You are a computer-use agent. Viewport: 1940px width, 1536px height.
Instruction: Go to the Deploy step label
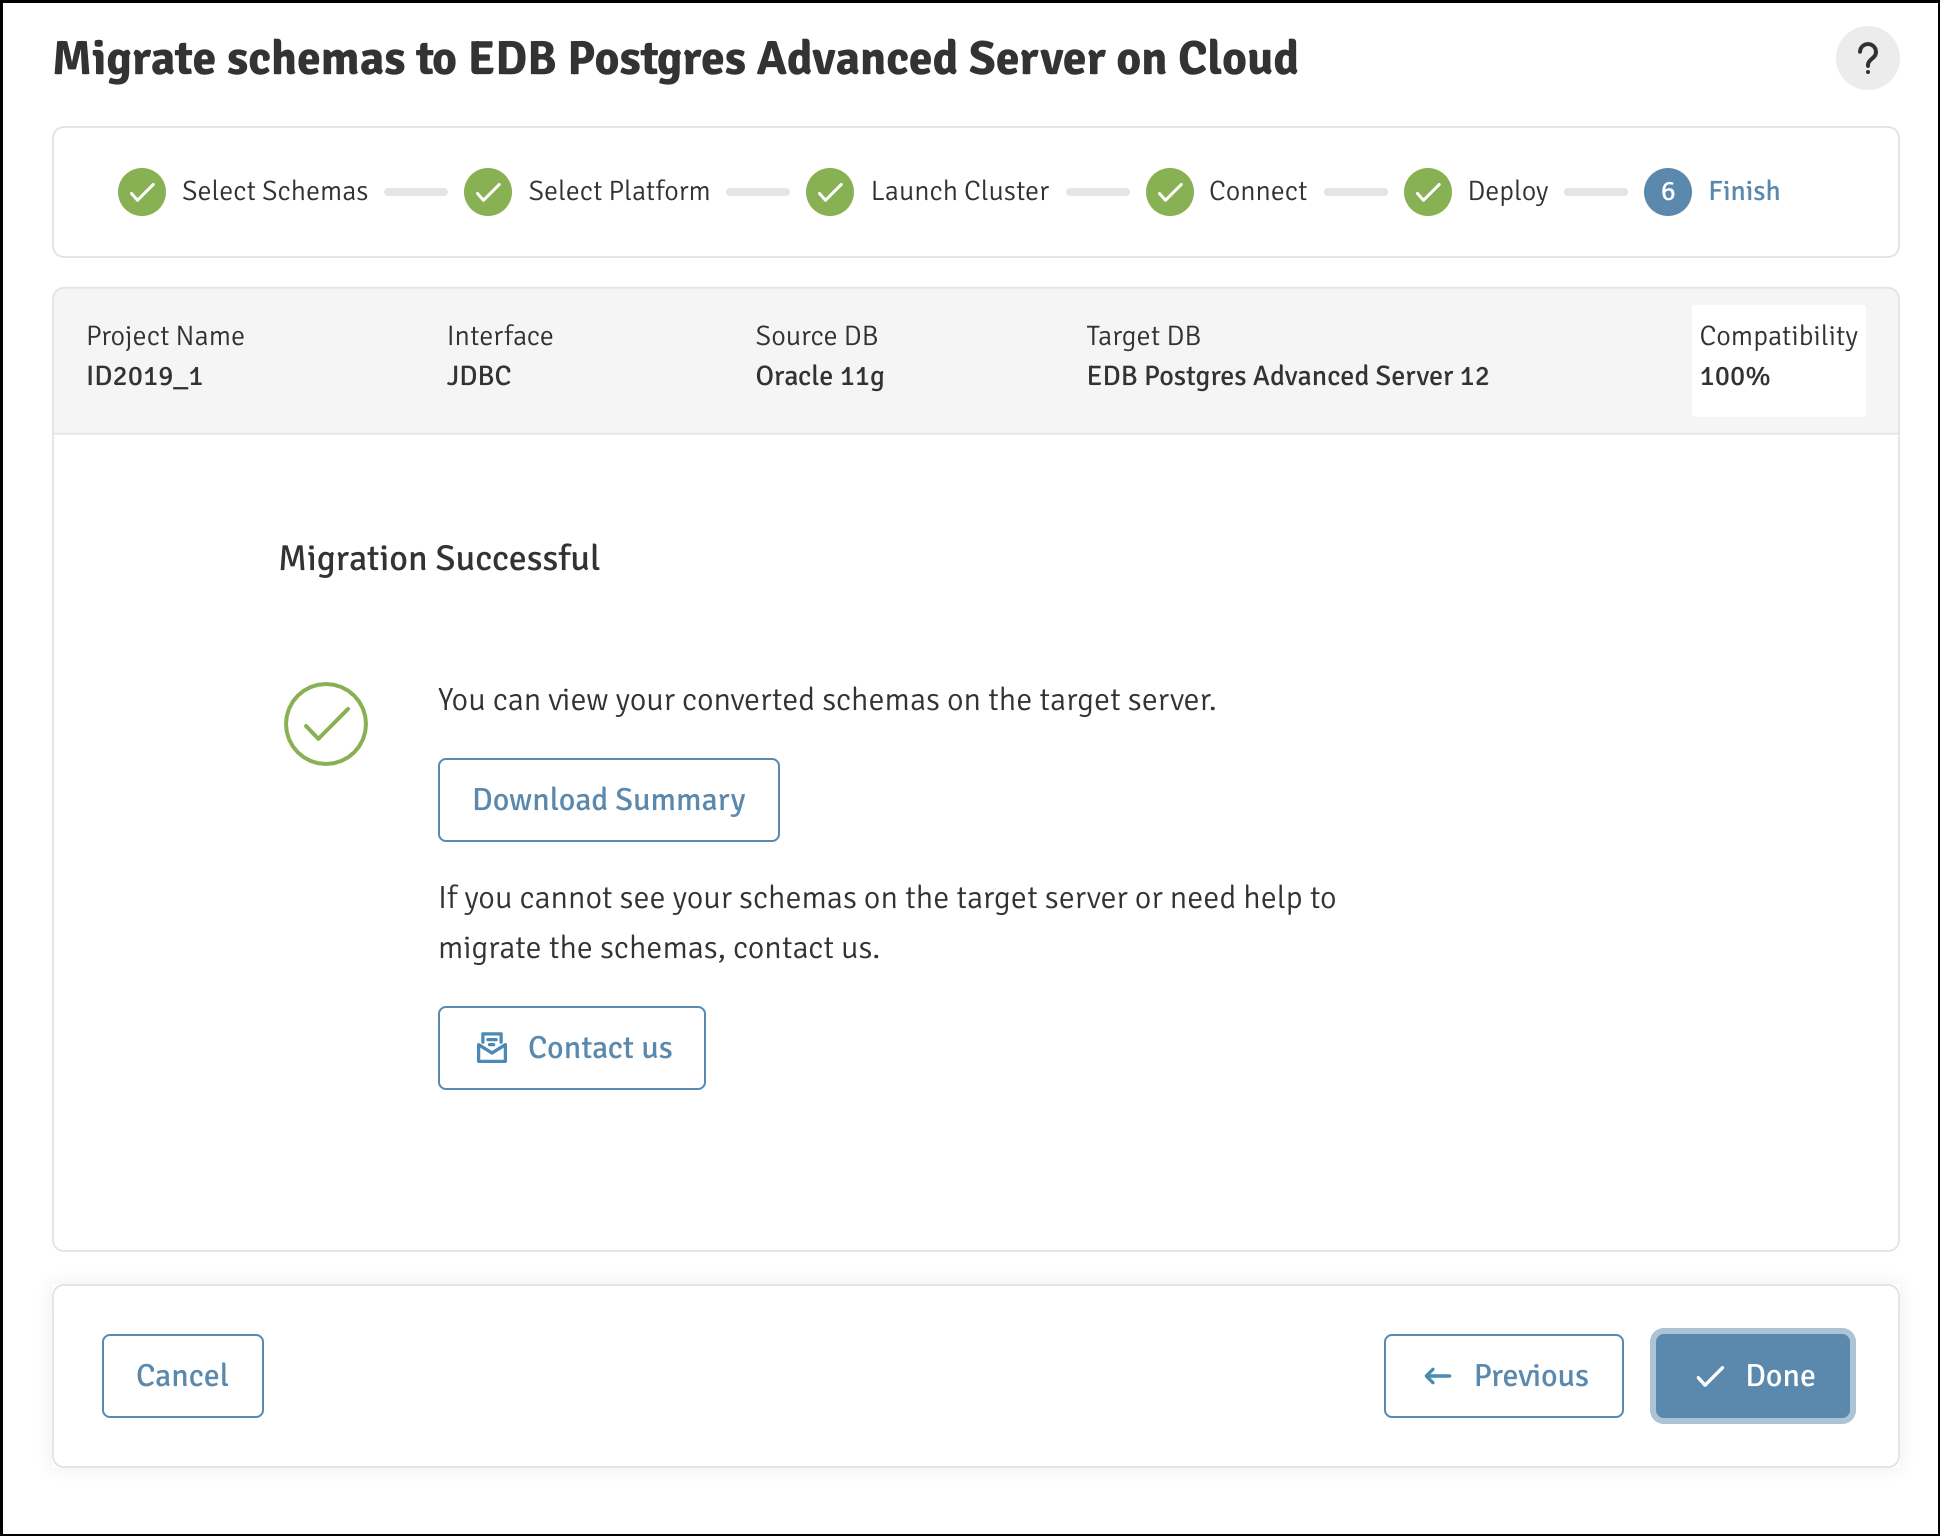1508,191
